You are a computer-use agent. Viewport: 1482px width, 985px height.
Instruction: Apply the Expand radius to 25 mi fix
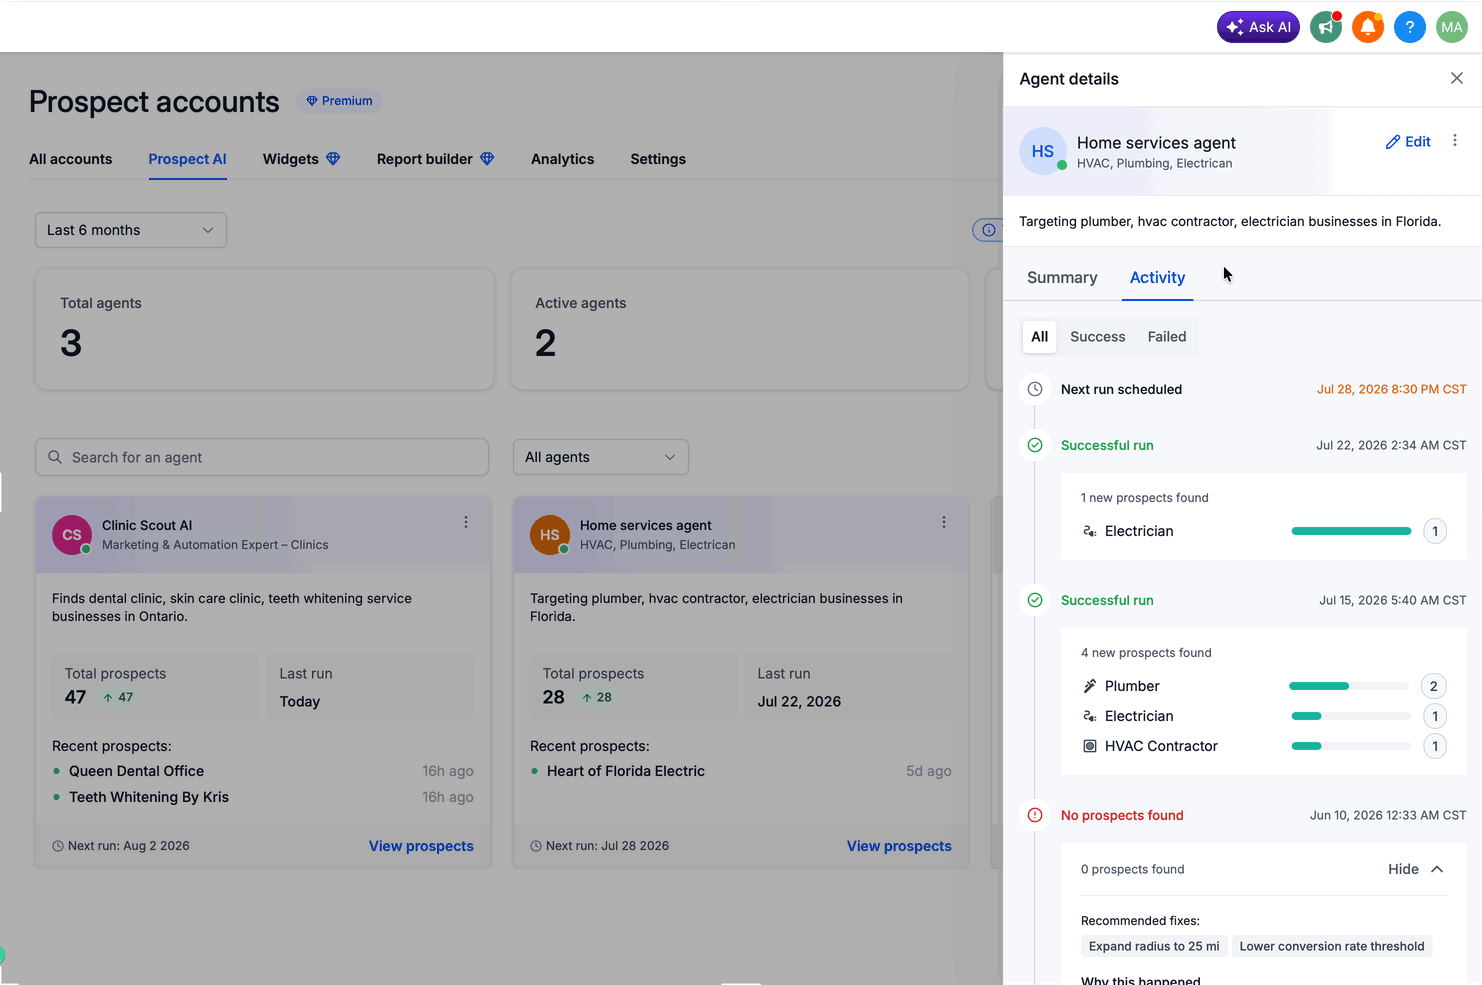(1154, 946)
